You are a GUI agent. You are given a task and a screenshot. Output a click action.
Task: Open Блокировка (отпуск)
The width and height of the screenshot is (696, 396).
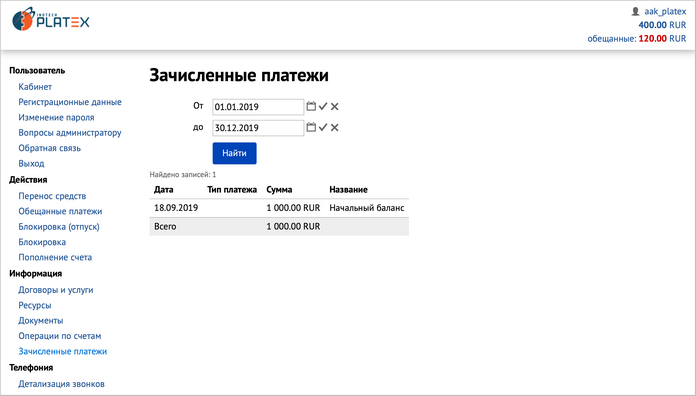pyautogui.click(x=59, y=227)
